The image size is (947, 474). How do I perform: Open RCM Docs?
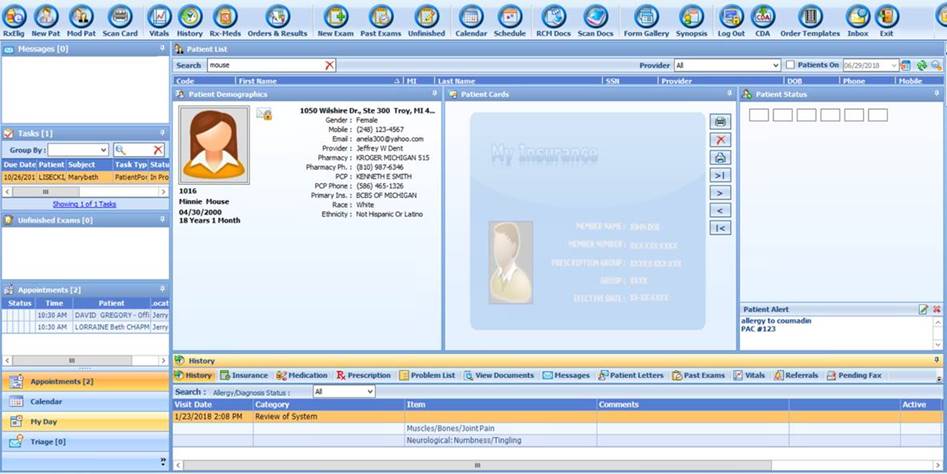tap(553, 20)
